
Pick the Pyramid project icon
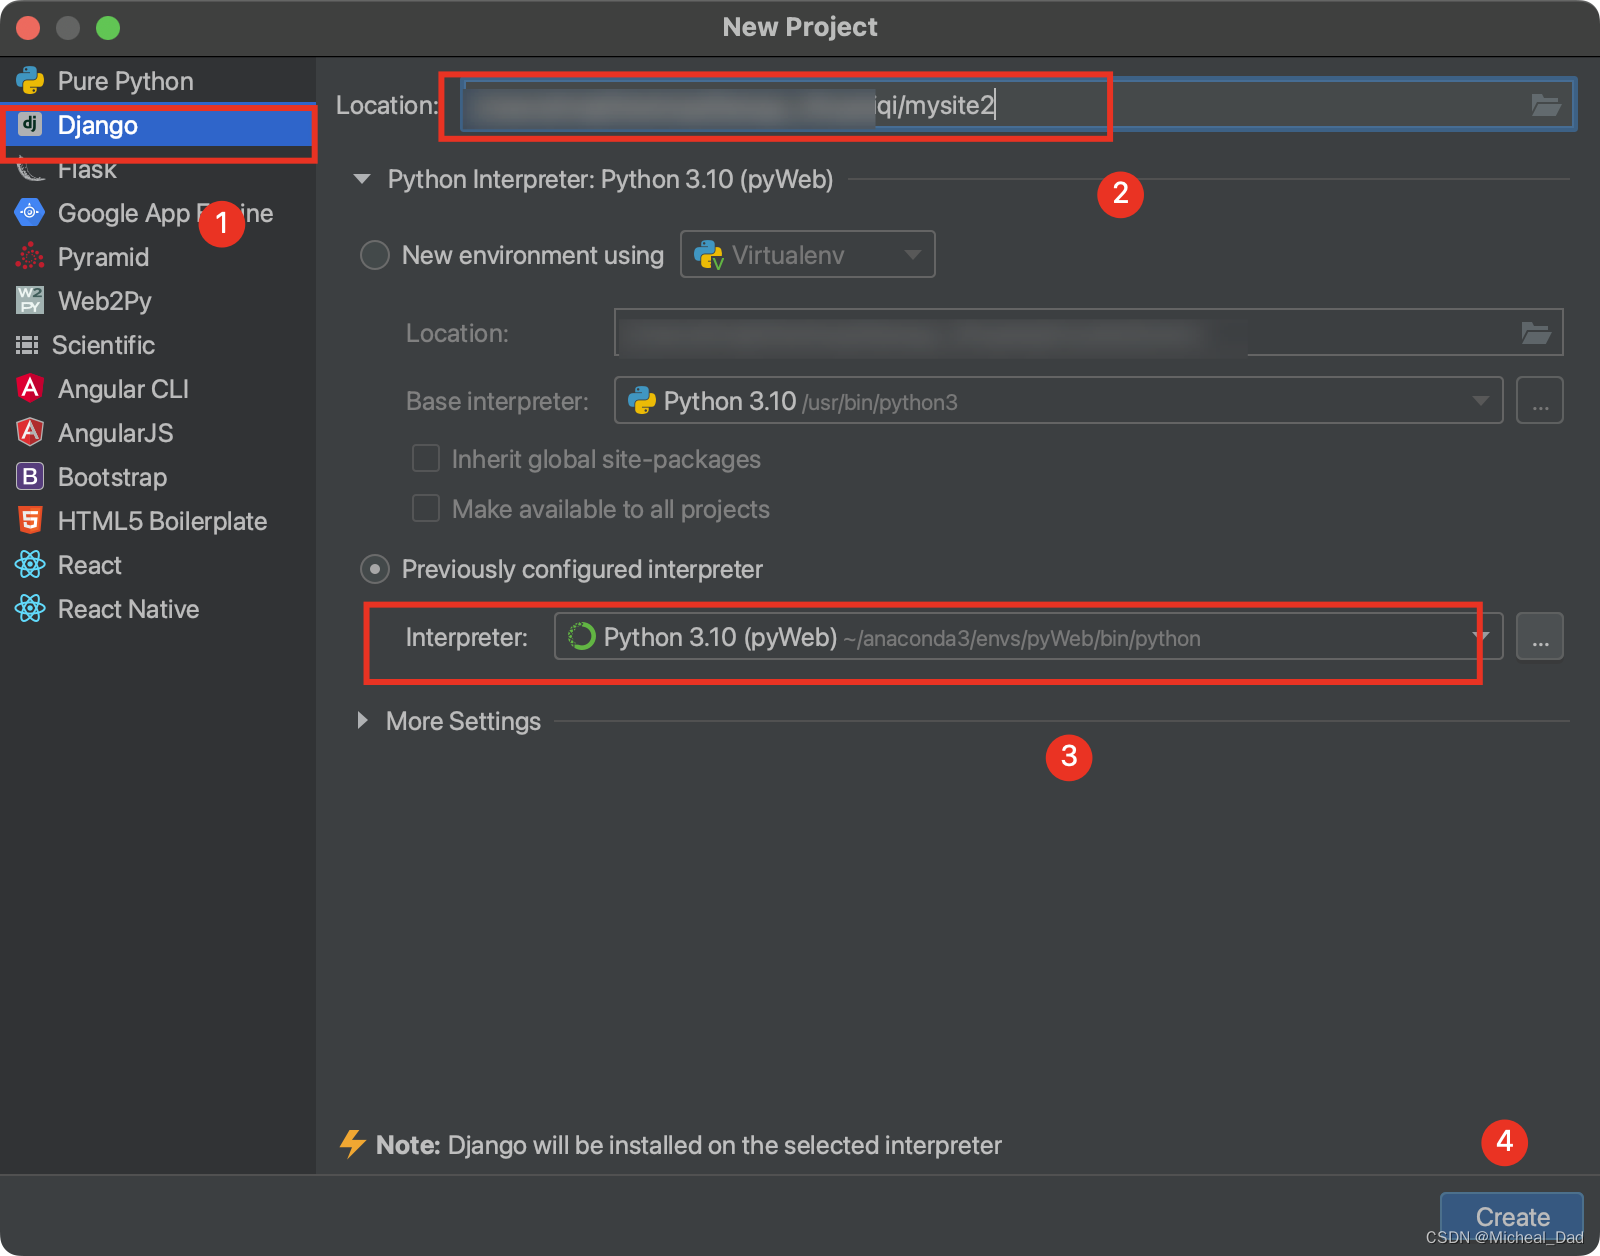tap(30, 257)
